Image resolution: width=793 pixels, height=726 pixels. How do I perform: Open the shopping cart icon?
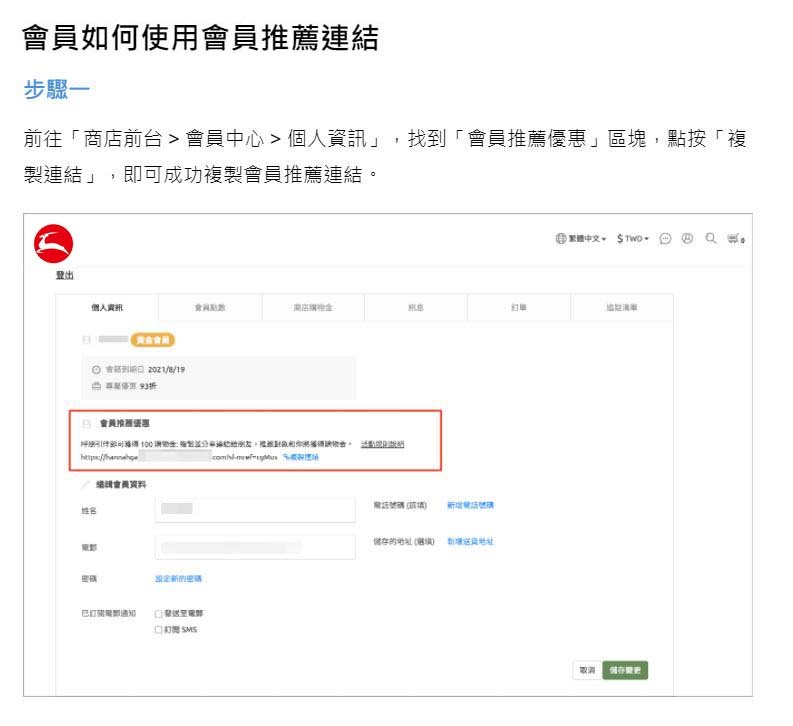[737, 239]
